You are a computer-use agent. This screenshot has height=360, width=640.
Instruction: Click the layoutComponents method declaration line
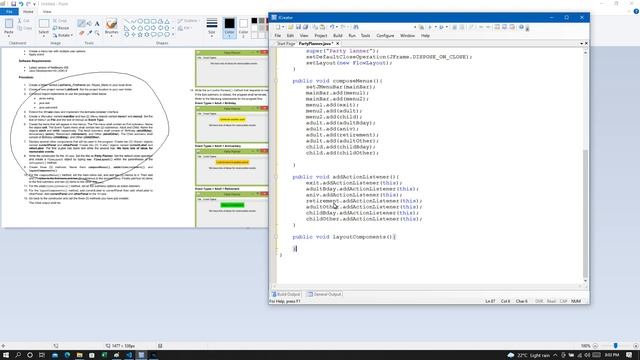click(344, 237)
